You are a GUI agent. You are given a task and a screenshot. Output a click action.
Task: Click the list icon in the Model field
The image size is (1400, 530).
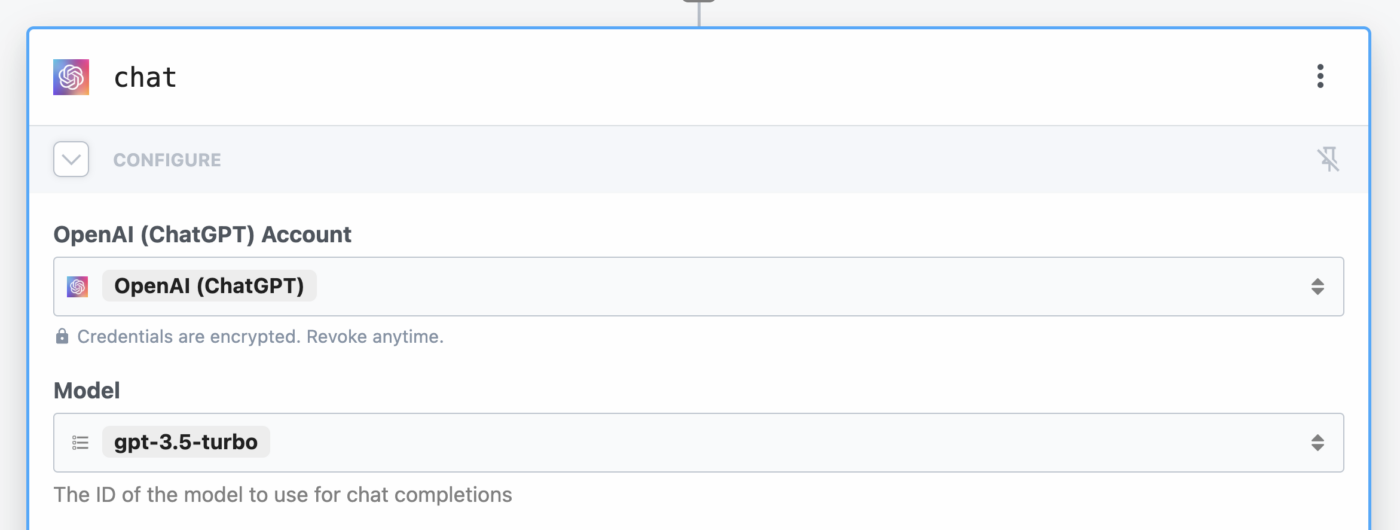[x=81, y=443]
